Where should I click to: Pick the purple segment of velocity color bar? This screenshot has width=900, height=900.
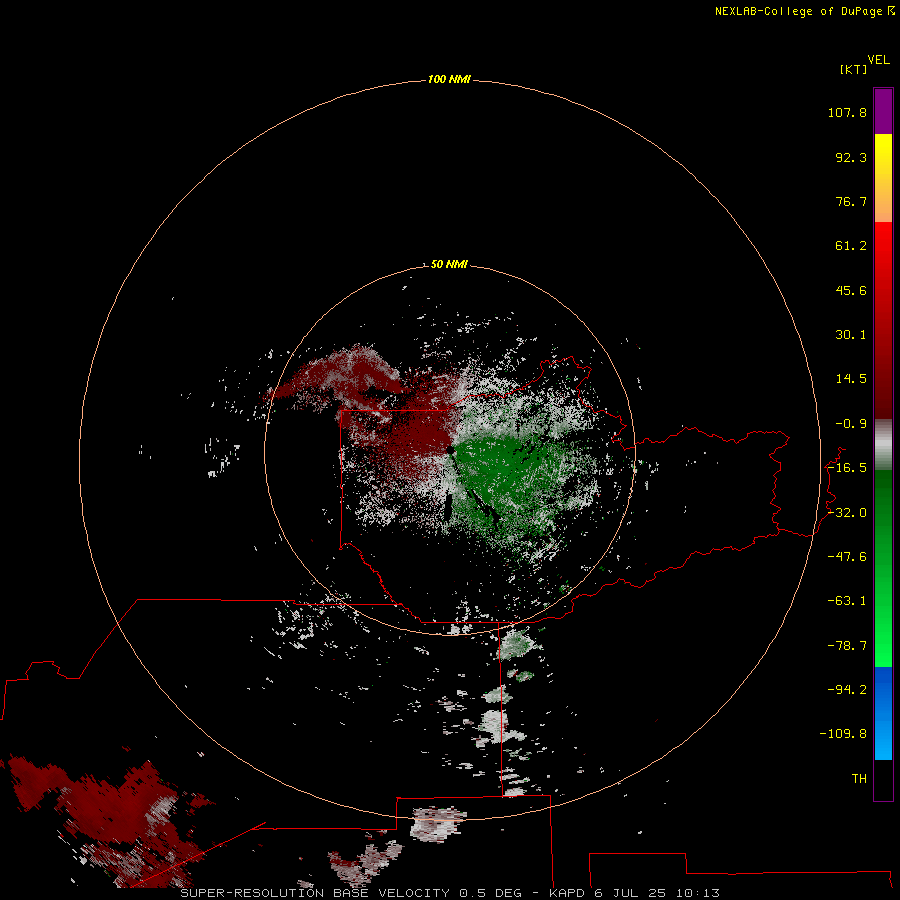coord(883,111)
